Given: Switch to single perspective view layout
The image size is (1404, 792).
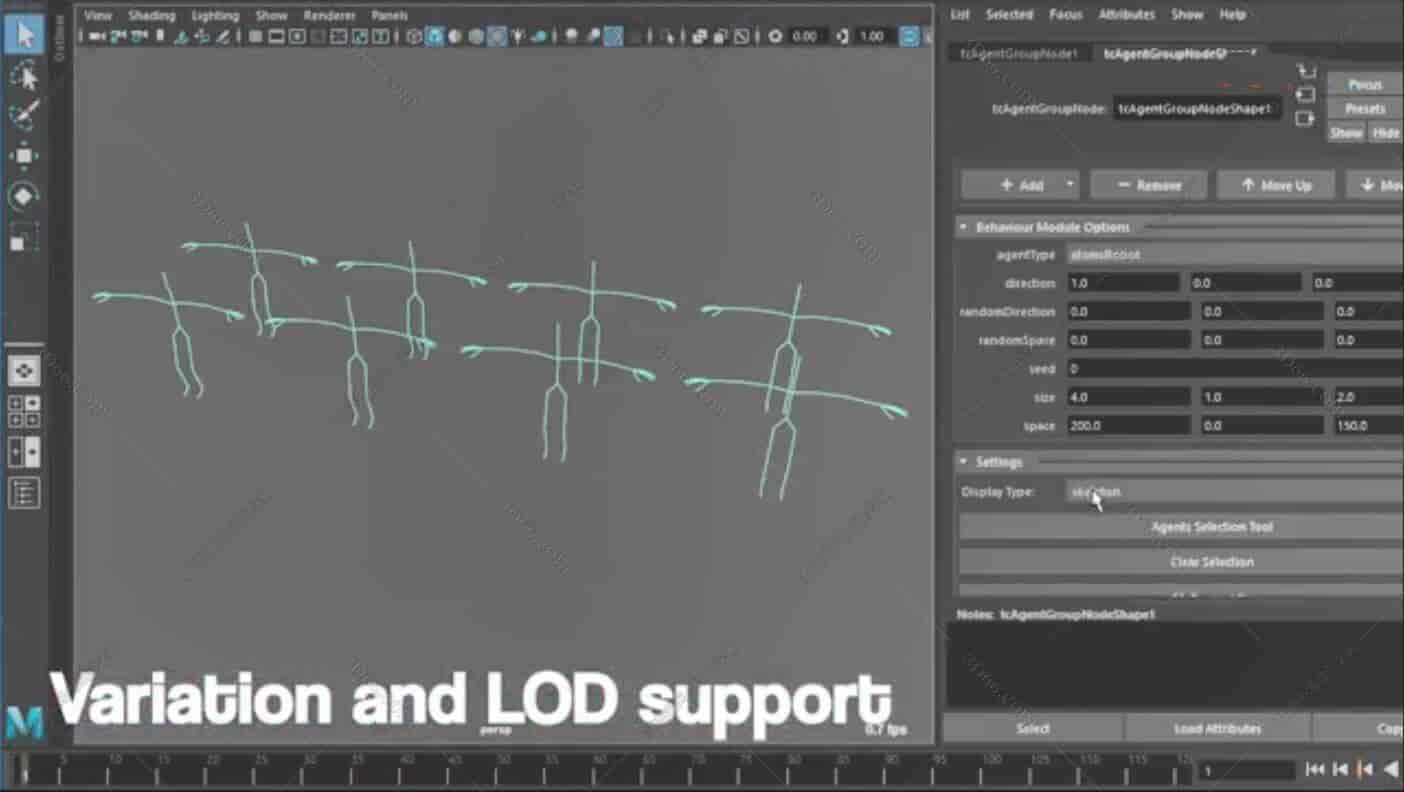Looking at the screenshot, I should 24,370.
